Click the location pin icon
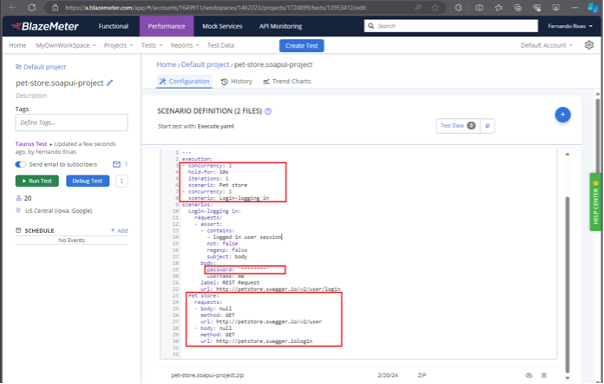Screen dimensions: 604x384 point(18,211)
